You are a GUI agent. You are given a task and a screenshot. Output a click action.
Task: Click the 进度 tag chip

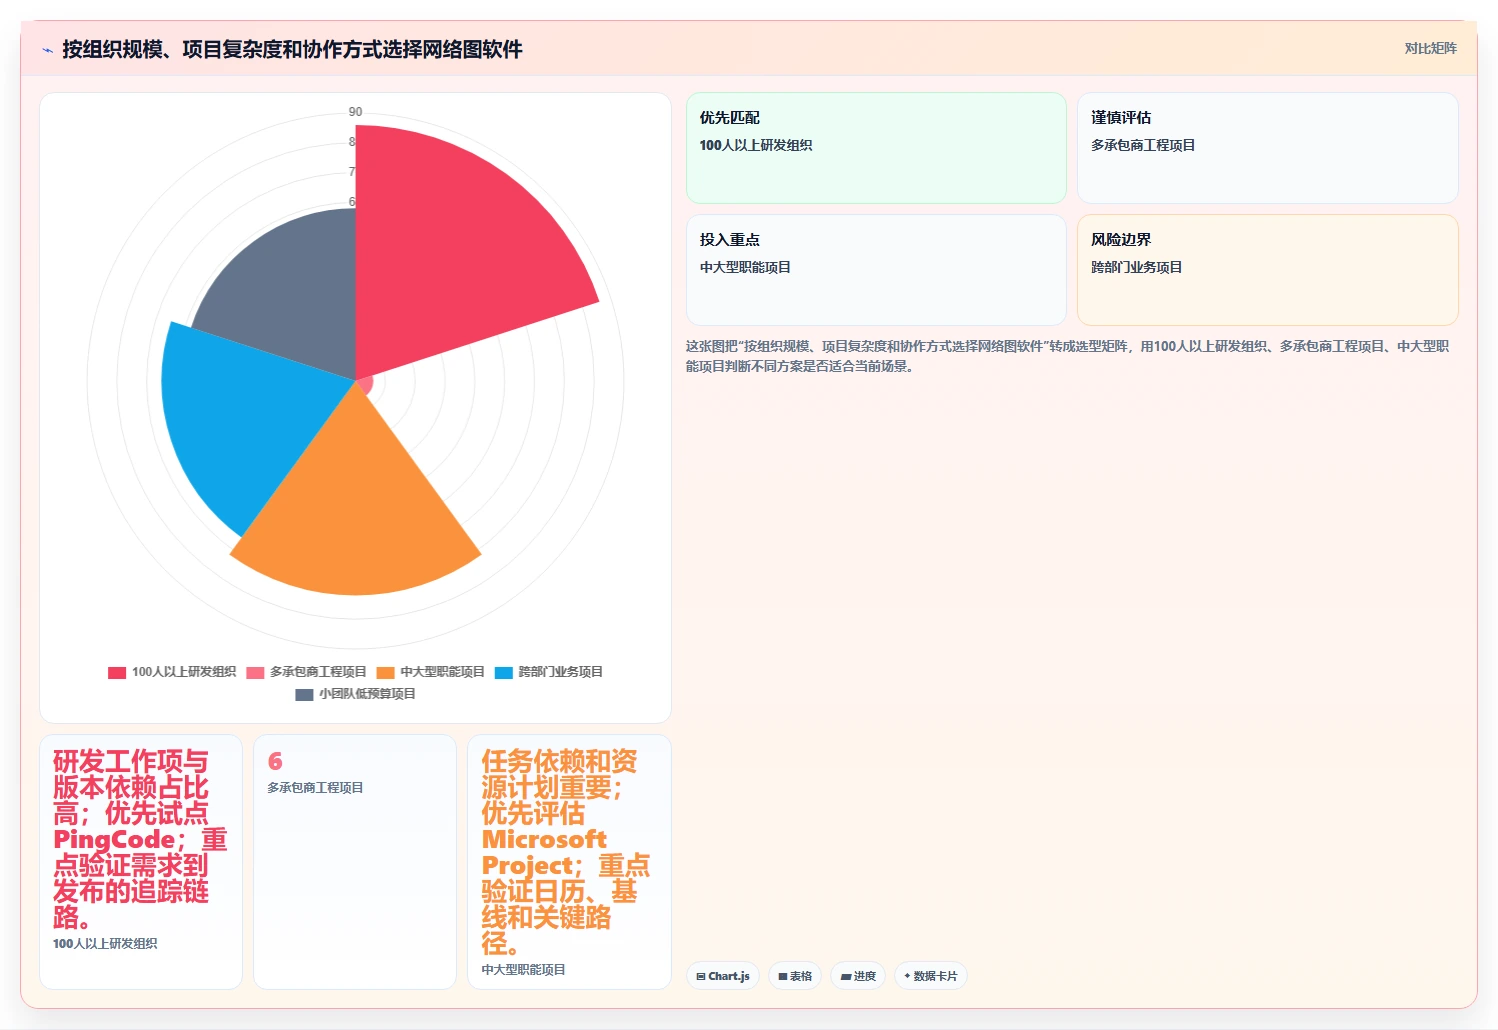coord(858,976)
